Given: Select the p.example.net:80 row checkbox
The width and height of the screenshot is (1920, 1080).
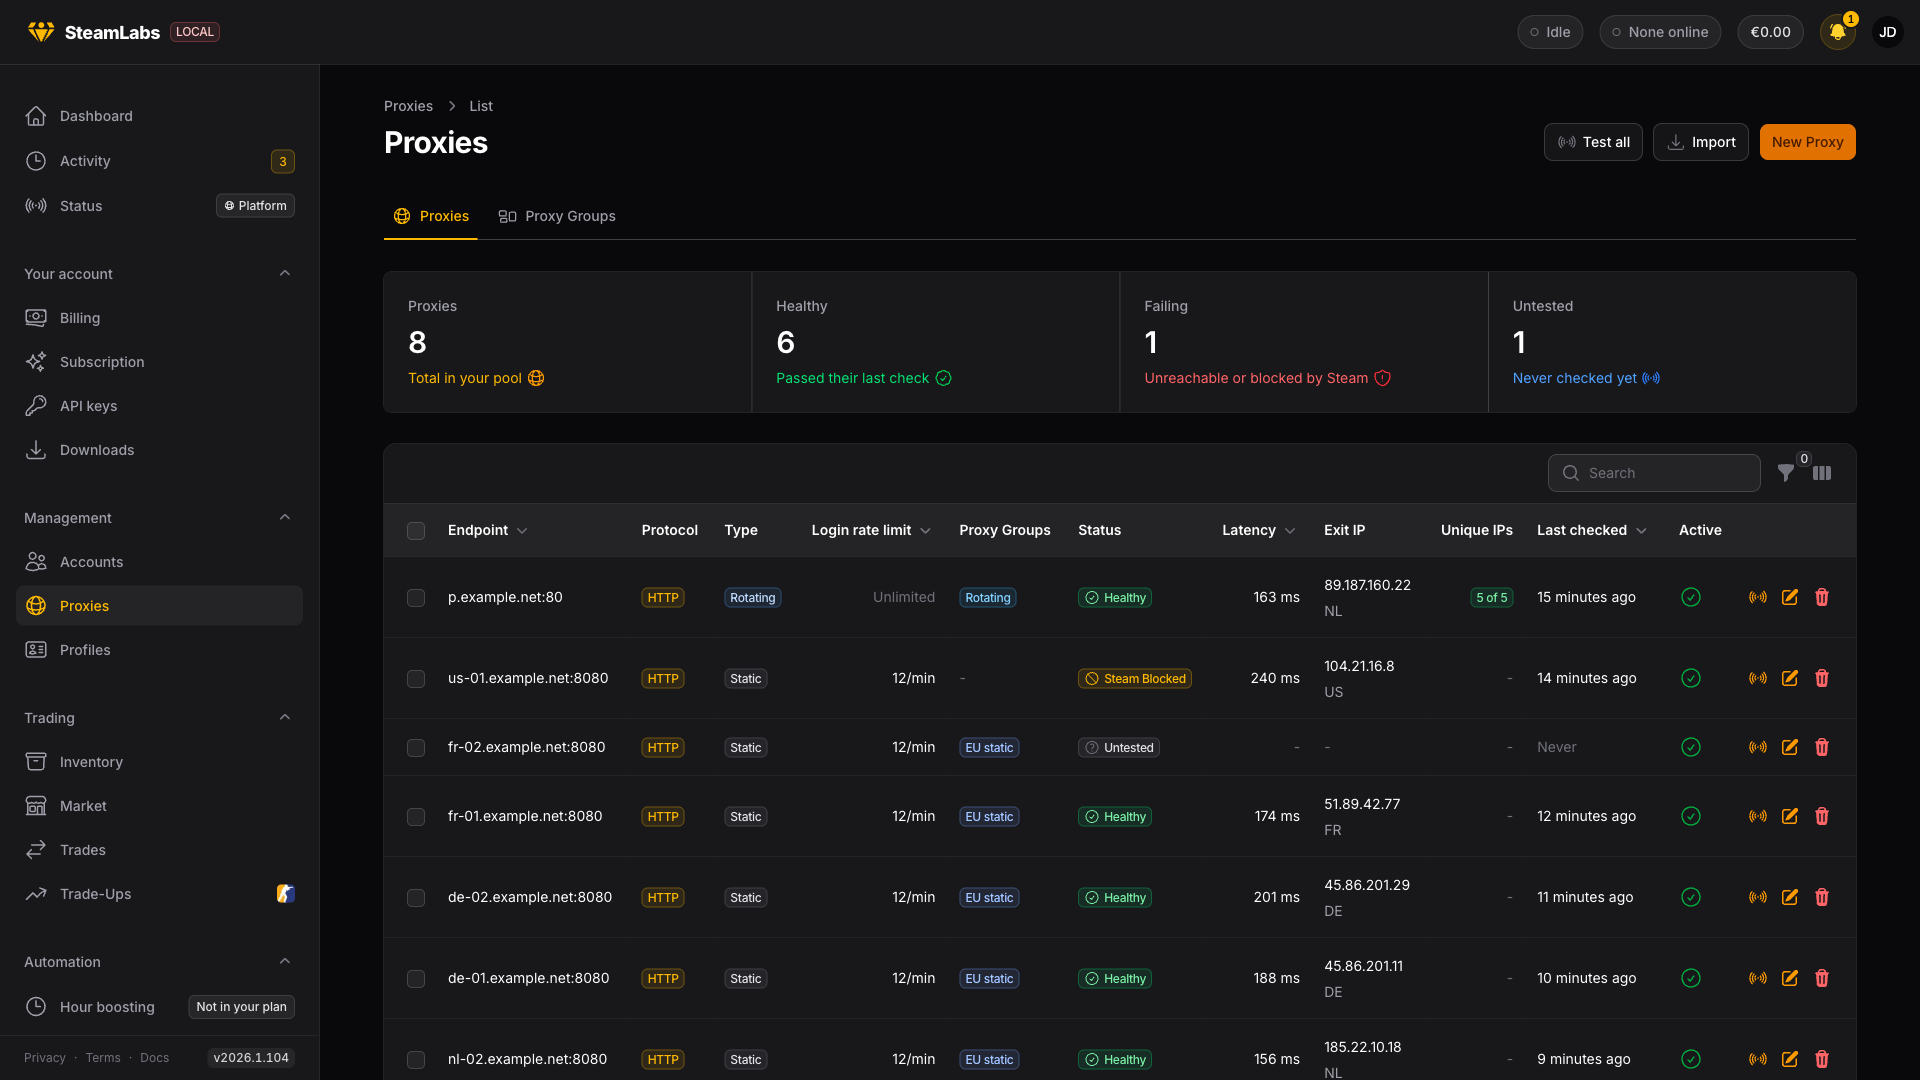Looking at the screenshot, I should click(x=416, y=598).
